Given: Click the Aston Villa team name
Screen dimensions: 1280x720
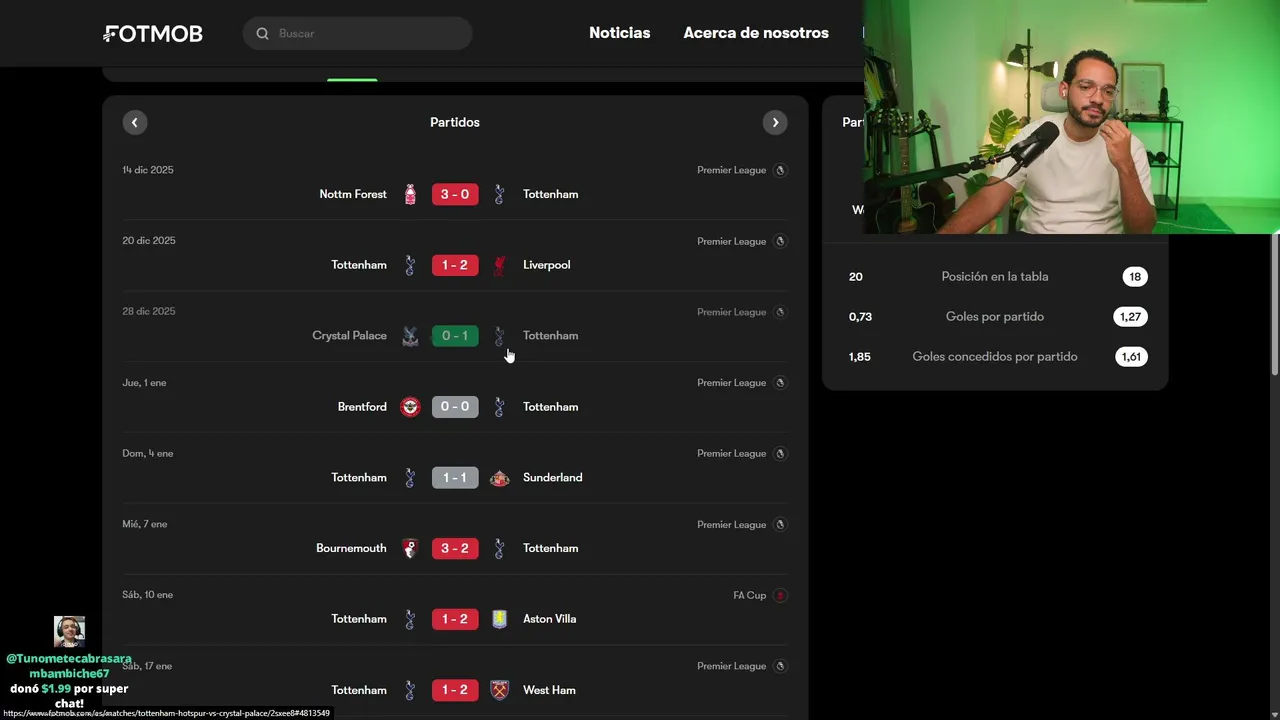Looking at the screenshot, I should [550, 619].
